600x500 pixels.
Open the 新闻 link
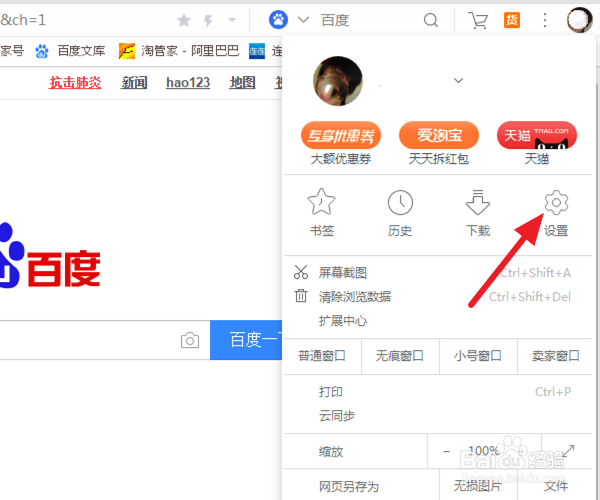tap(134, 82)
